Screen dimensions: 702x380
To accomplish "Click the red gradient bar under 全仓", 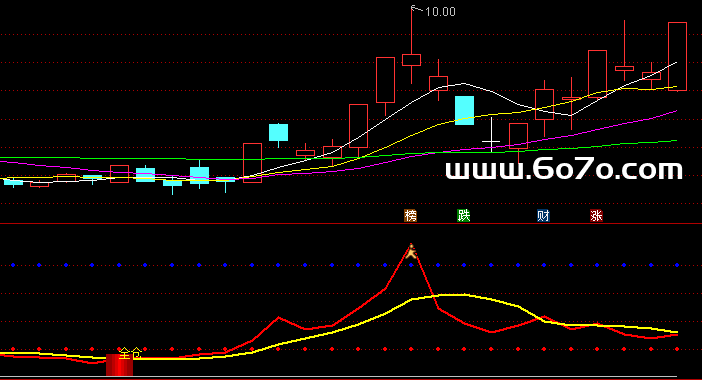I will pos(120,365).
